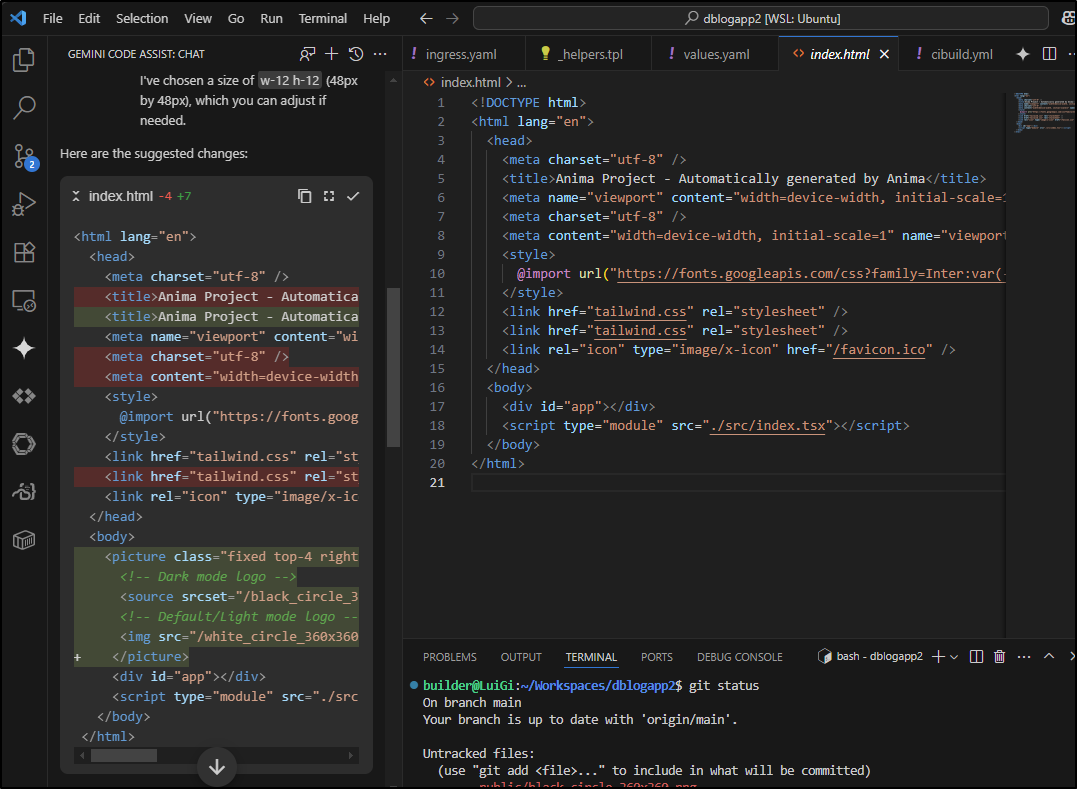
Task: Open the Terminal menu
Action: tap(322, 19)
